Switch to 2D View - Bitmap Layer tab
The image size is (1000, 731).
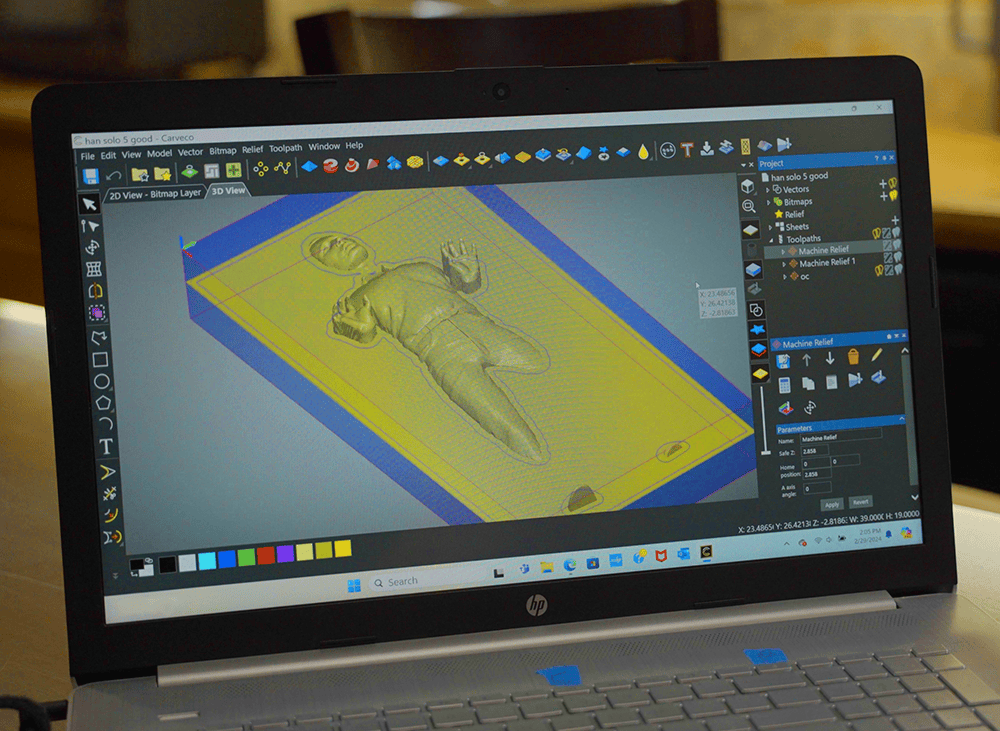(155, 194)
